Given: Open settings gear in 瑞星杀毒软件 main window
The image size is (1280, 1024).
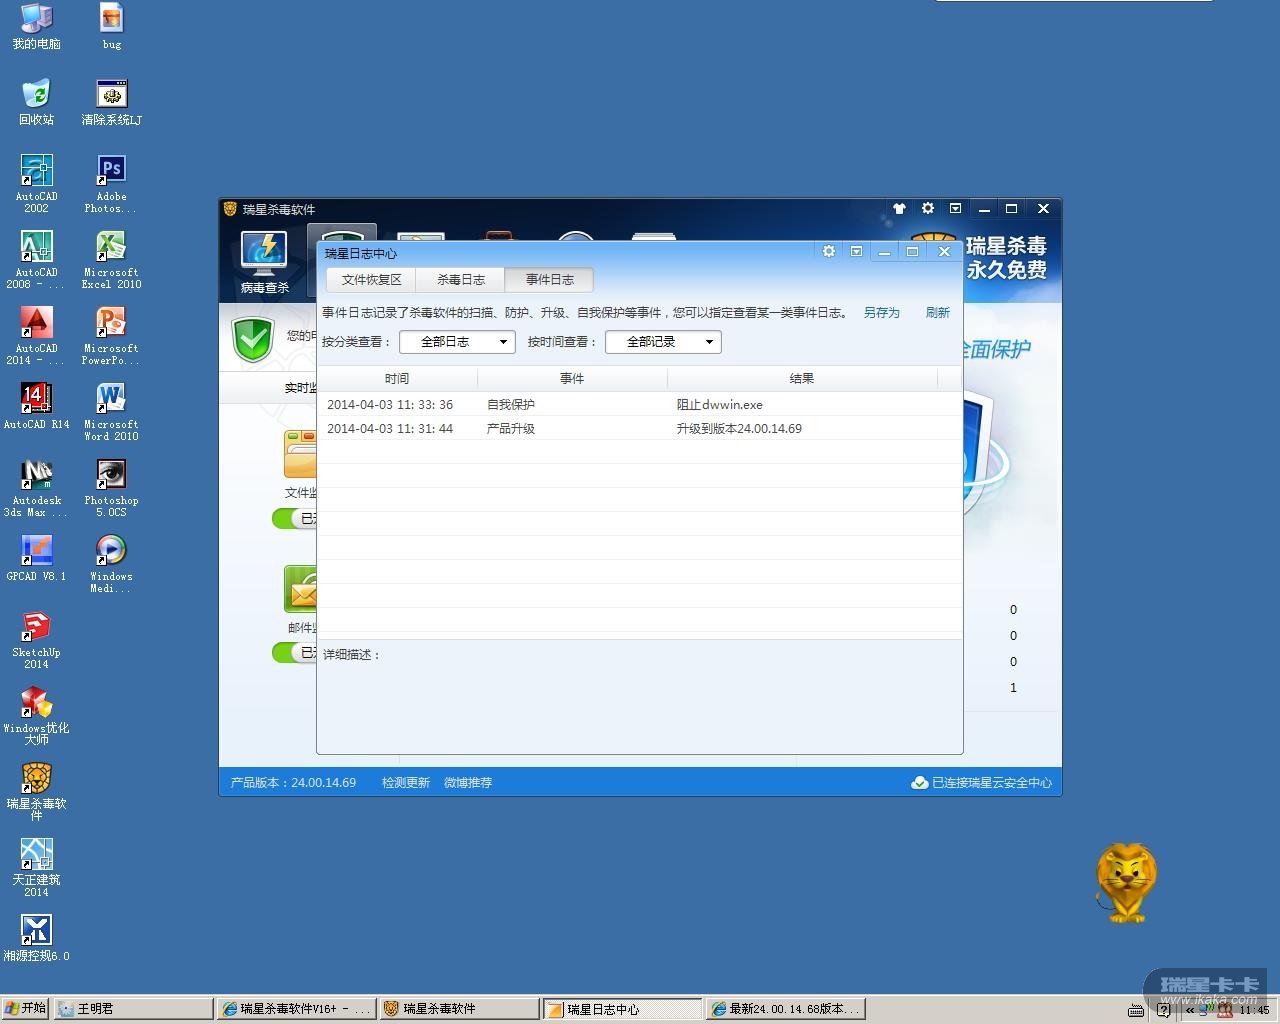Looking at the screenshot, I should pos(928,209).
